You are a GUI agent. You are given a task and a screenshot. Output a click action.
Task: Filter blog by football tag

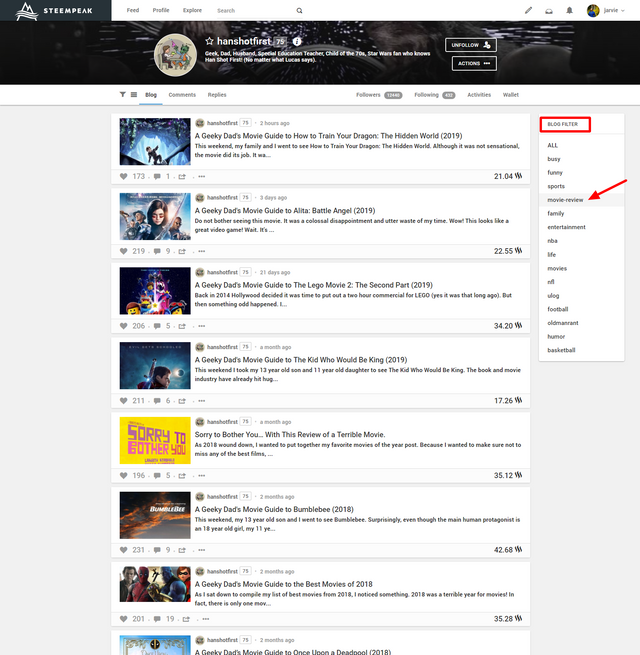point(558,309)
